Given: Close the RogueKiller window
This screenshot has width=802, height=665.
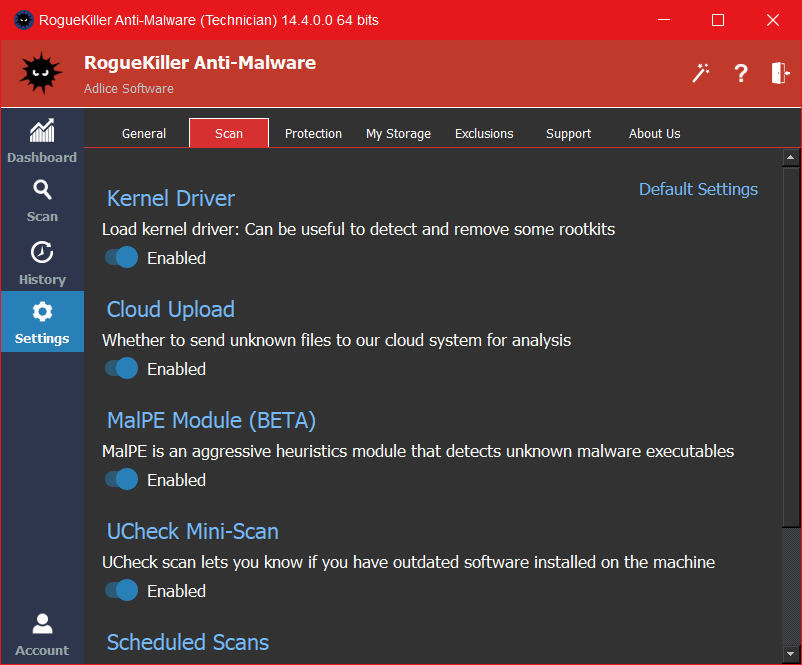Looking at the screenshot, I should 773,20.
